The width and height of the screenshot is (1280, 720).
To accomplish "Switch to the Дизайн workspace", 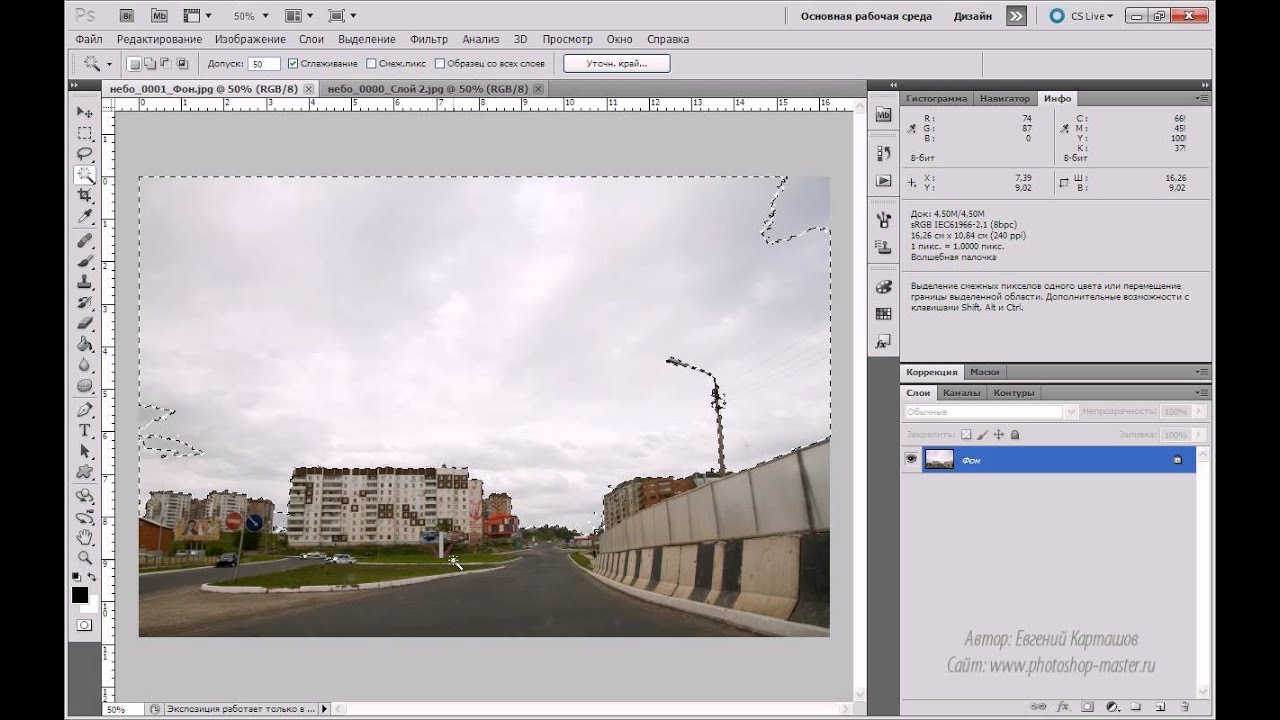I will (972, 16).
